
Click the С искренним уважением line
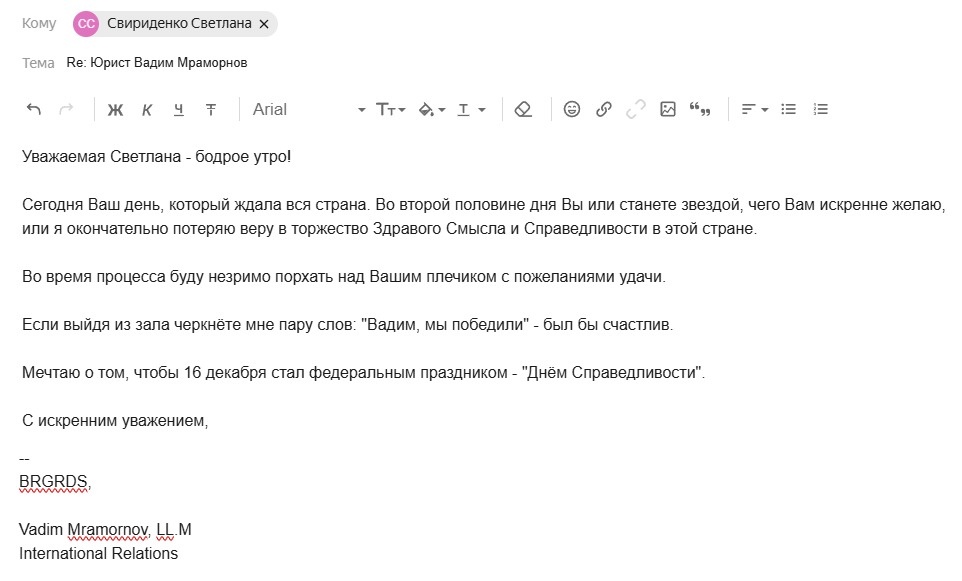pyautogui.click(x=115, y=420)
